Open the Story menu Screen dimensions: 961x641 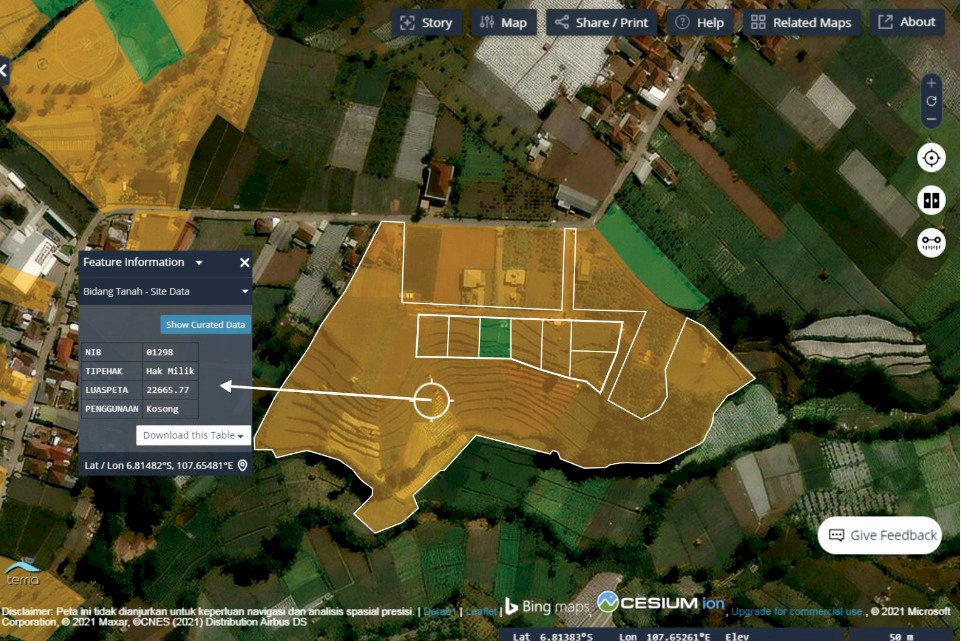(x=426, y=23)
